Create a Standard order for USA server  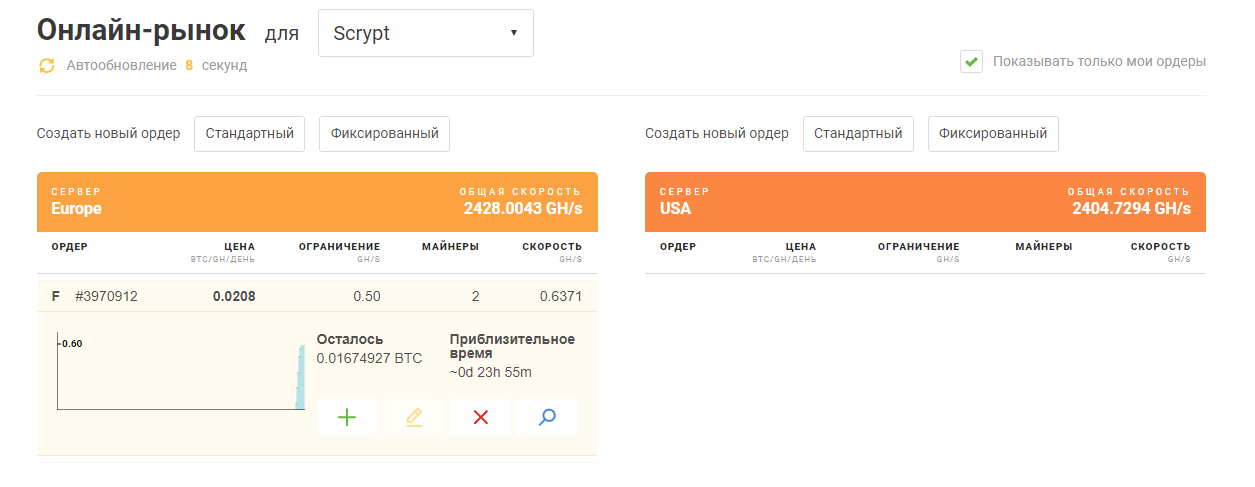point(858,134)
